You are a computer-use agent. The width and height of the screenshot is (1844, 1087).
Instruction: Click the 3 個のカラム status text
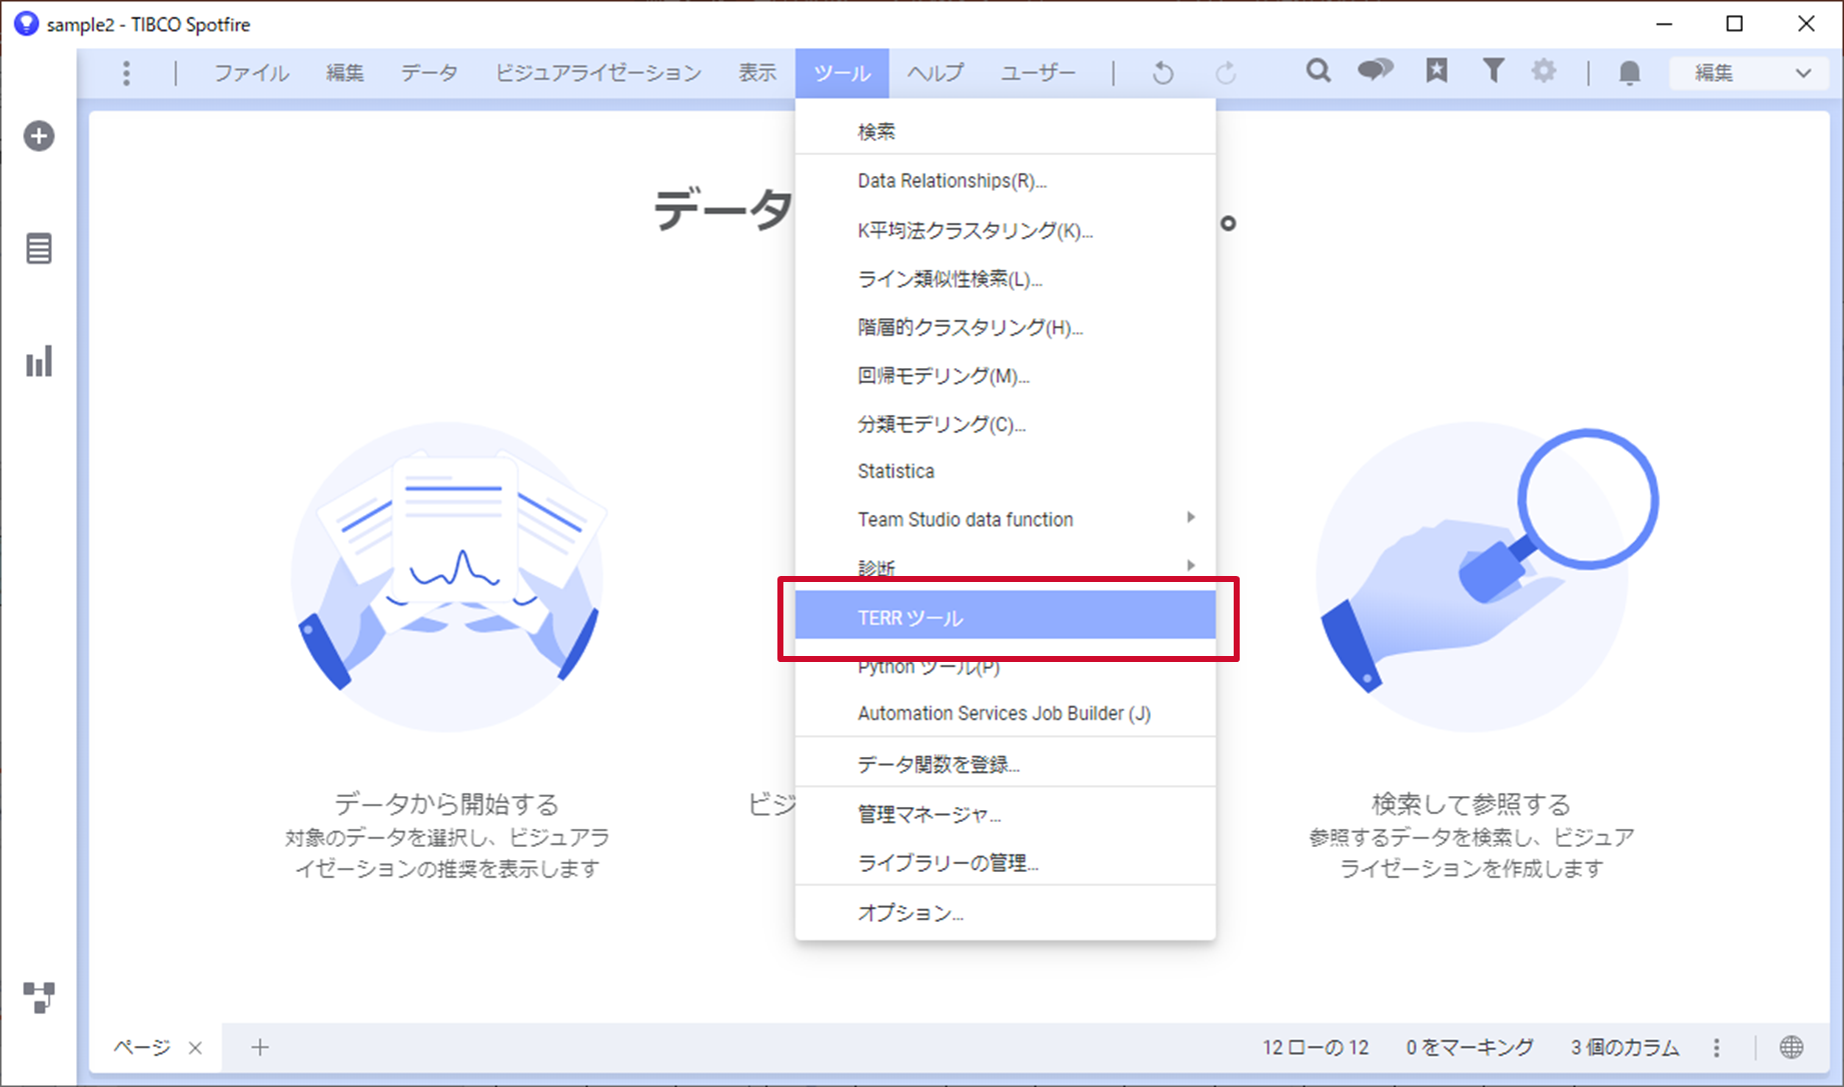1624,1047
